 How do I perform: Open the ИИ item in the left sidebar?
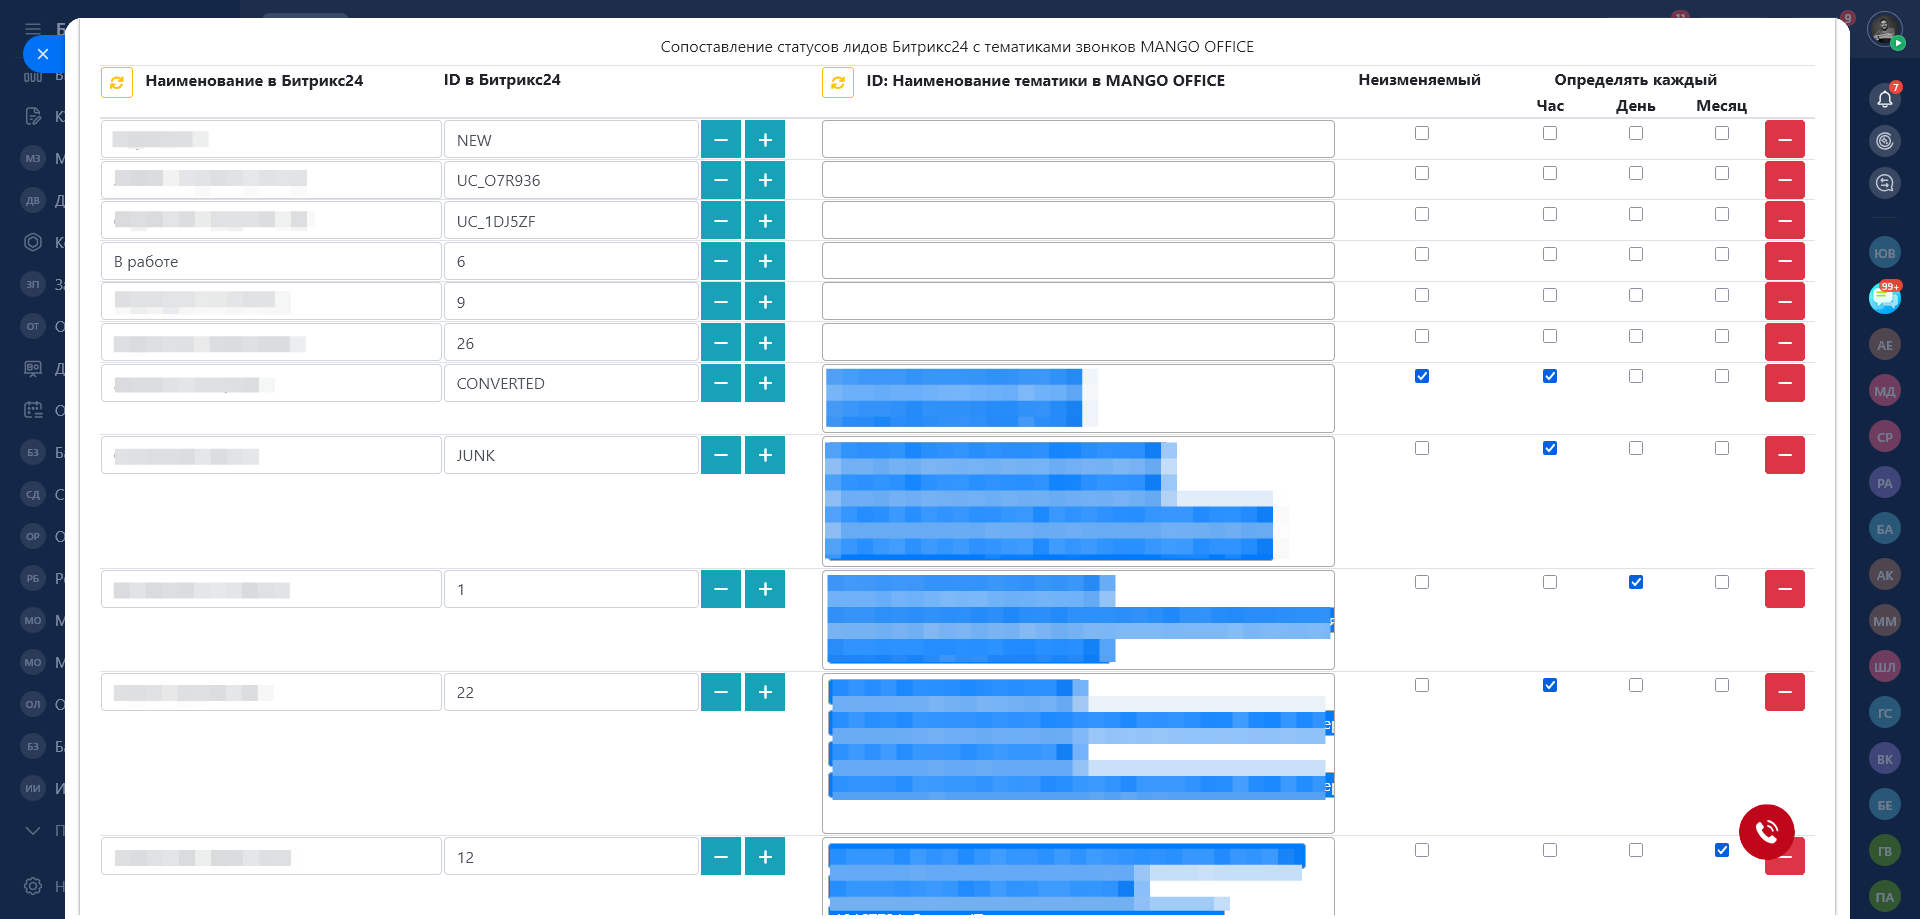(33, 788)
